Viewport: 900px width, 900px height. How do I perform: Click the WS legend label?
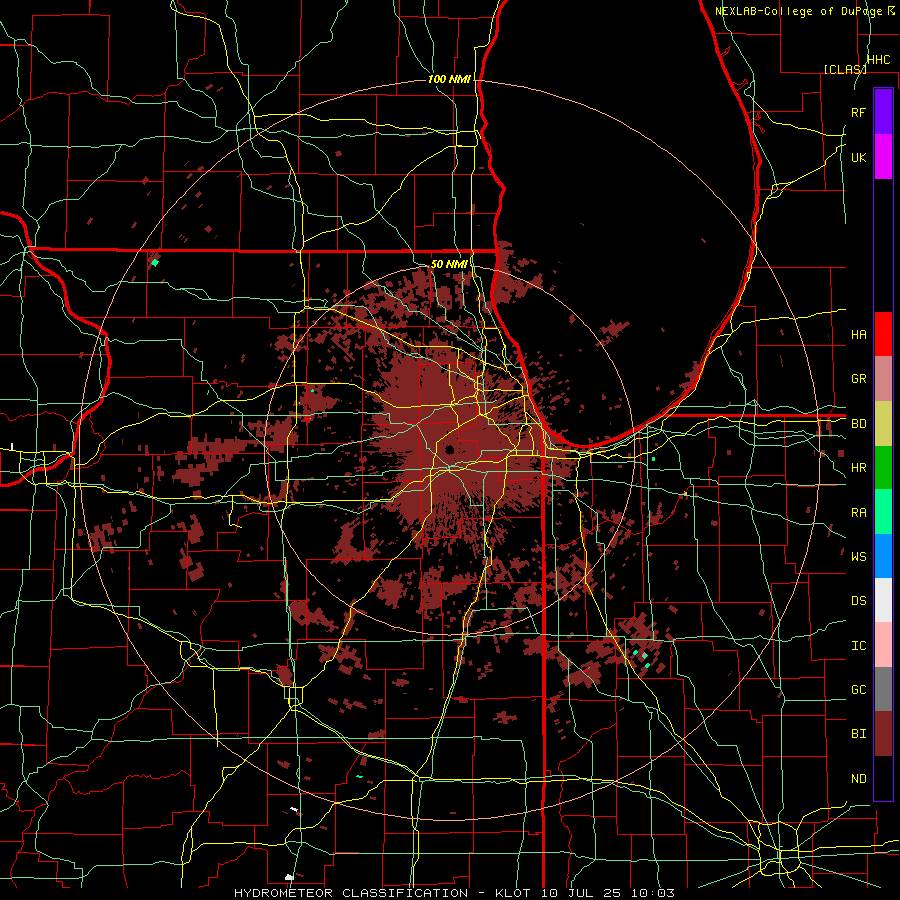(858, 556)
